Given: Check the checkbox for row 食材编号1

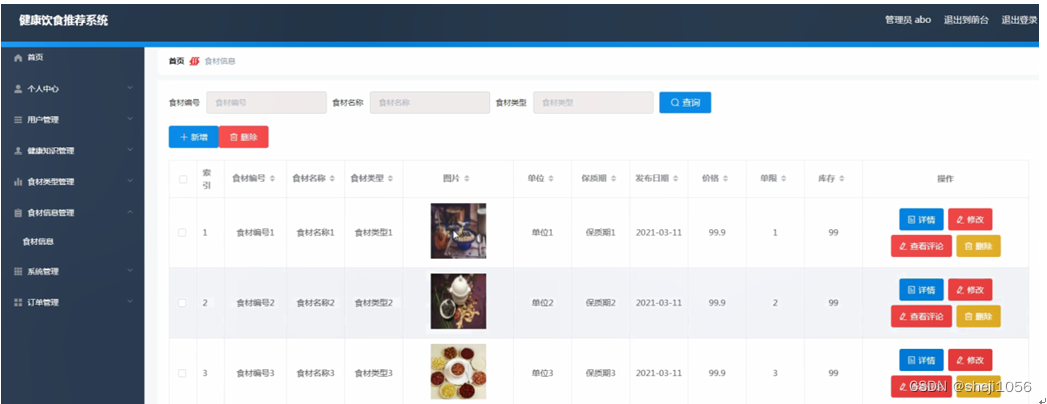Looking at the screenshot, I should click(x=183, y=232).
